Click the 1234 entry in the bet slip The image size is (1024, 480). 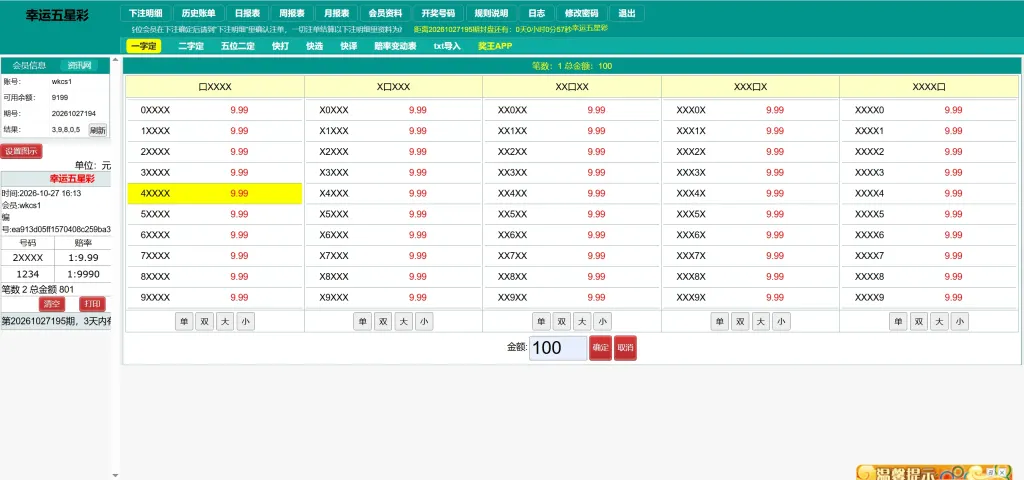coord(28,274)
